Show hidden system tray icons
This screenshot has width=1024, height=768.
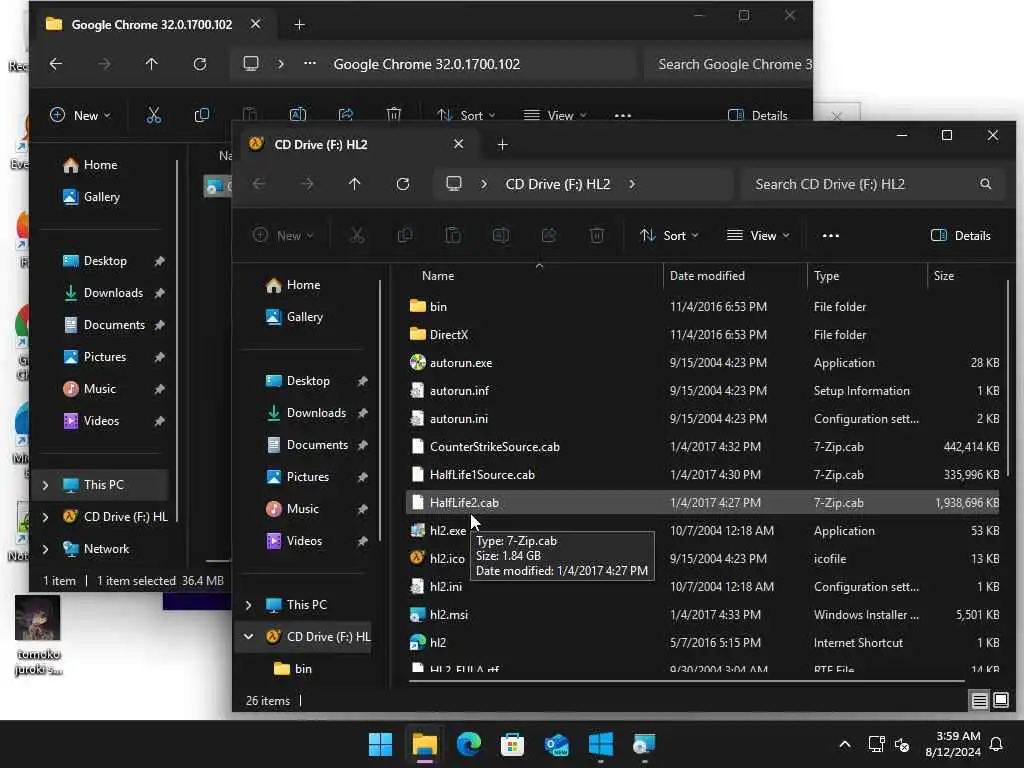[844, 744]
